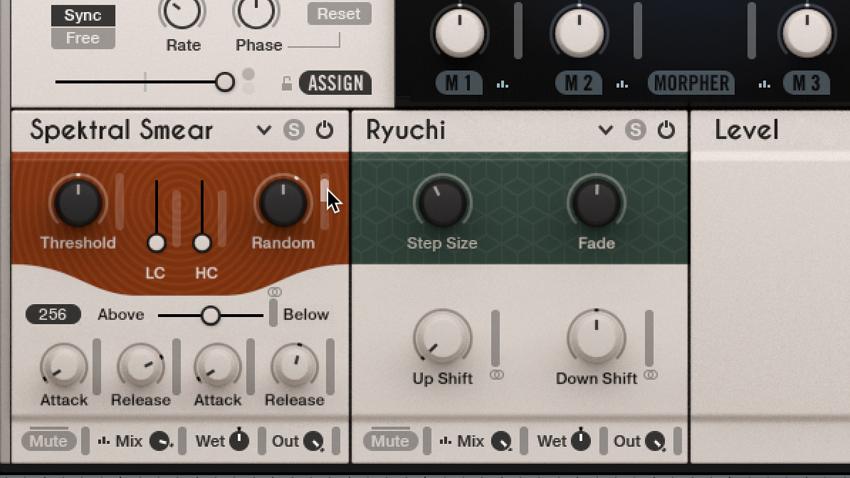Click the Fade knob

596,204
